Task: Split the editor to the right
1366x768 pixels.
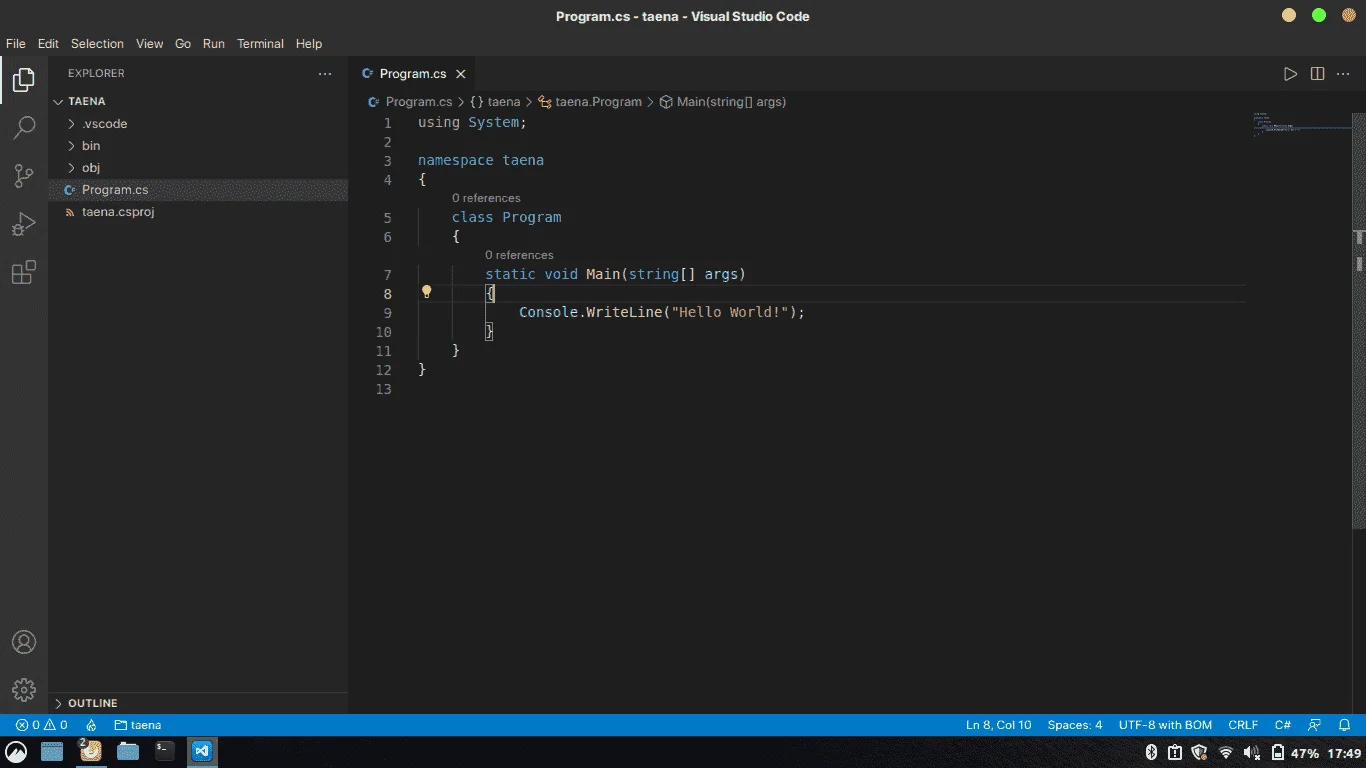Action: 1317,74
